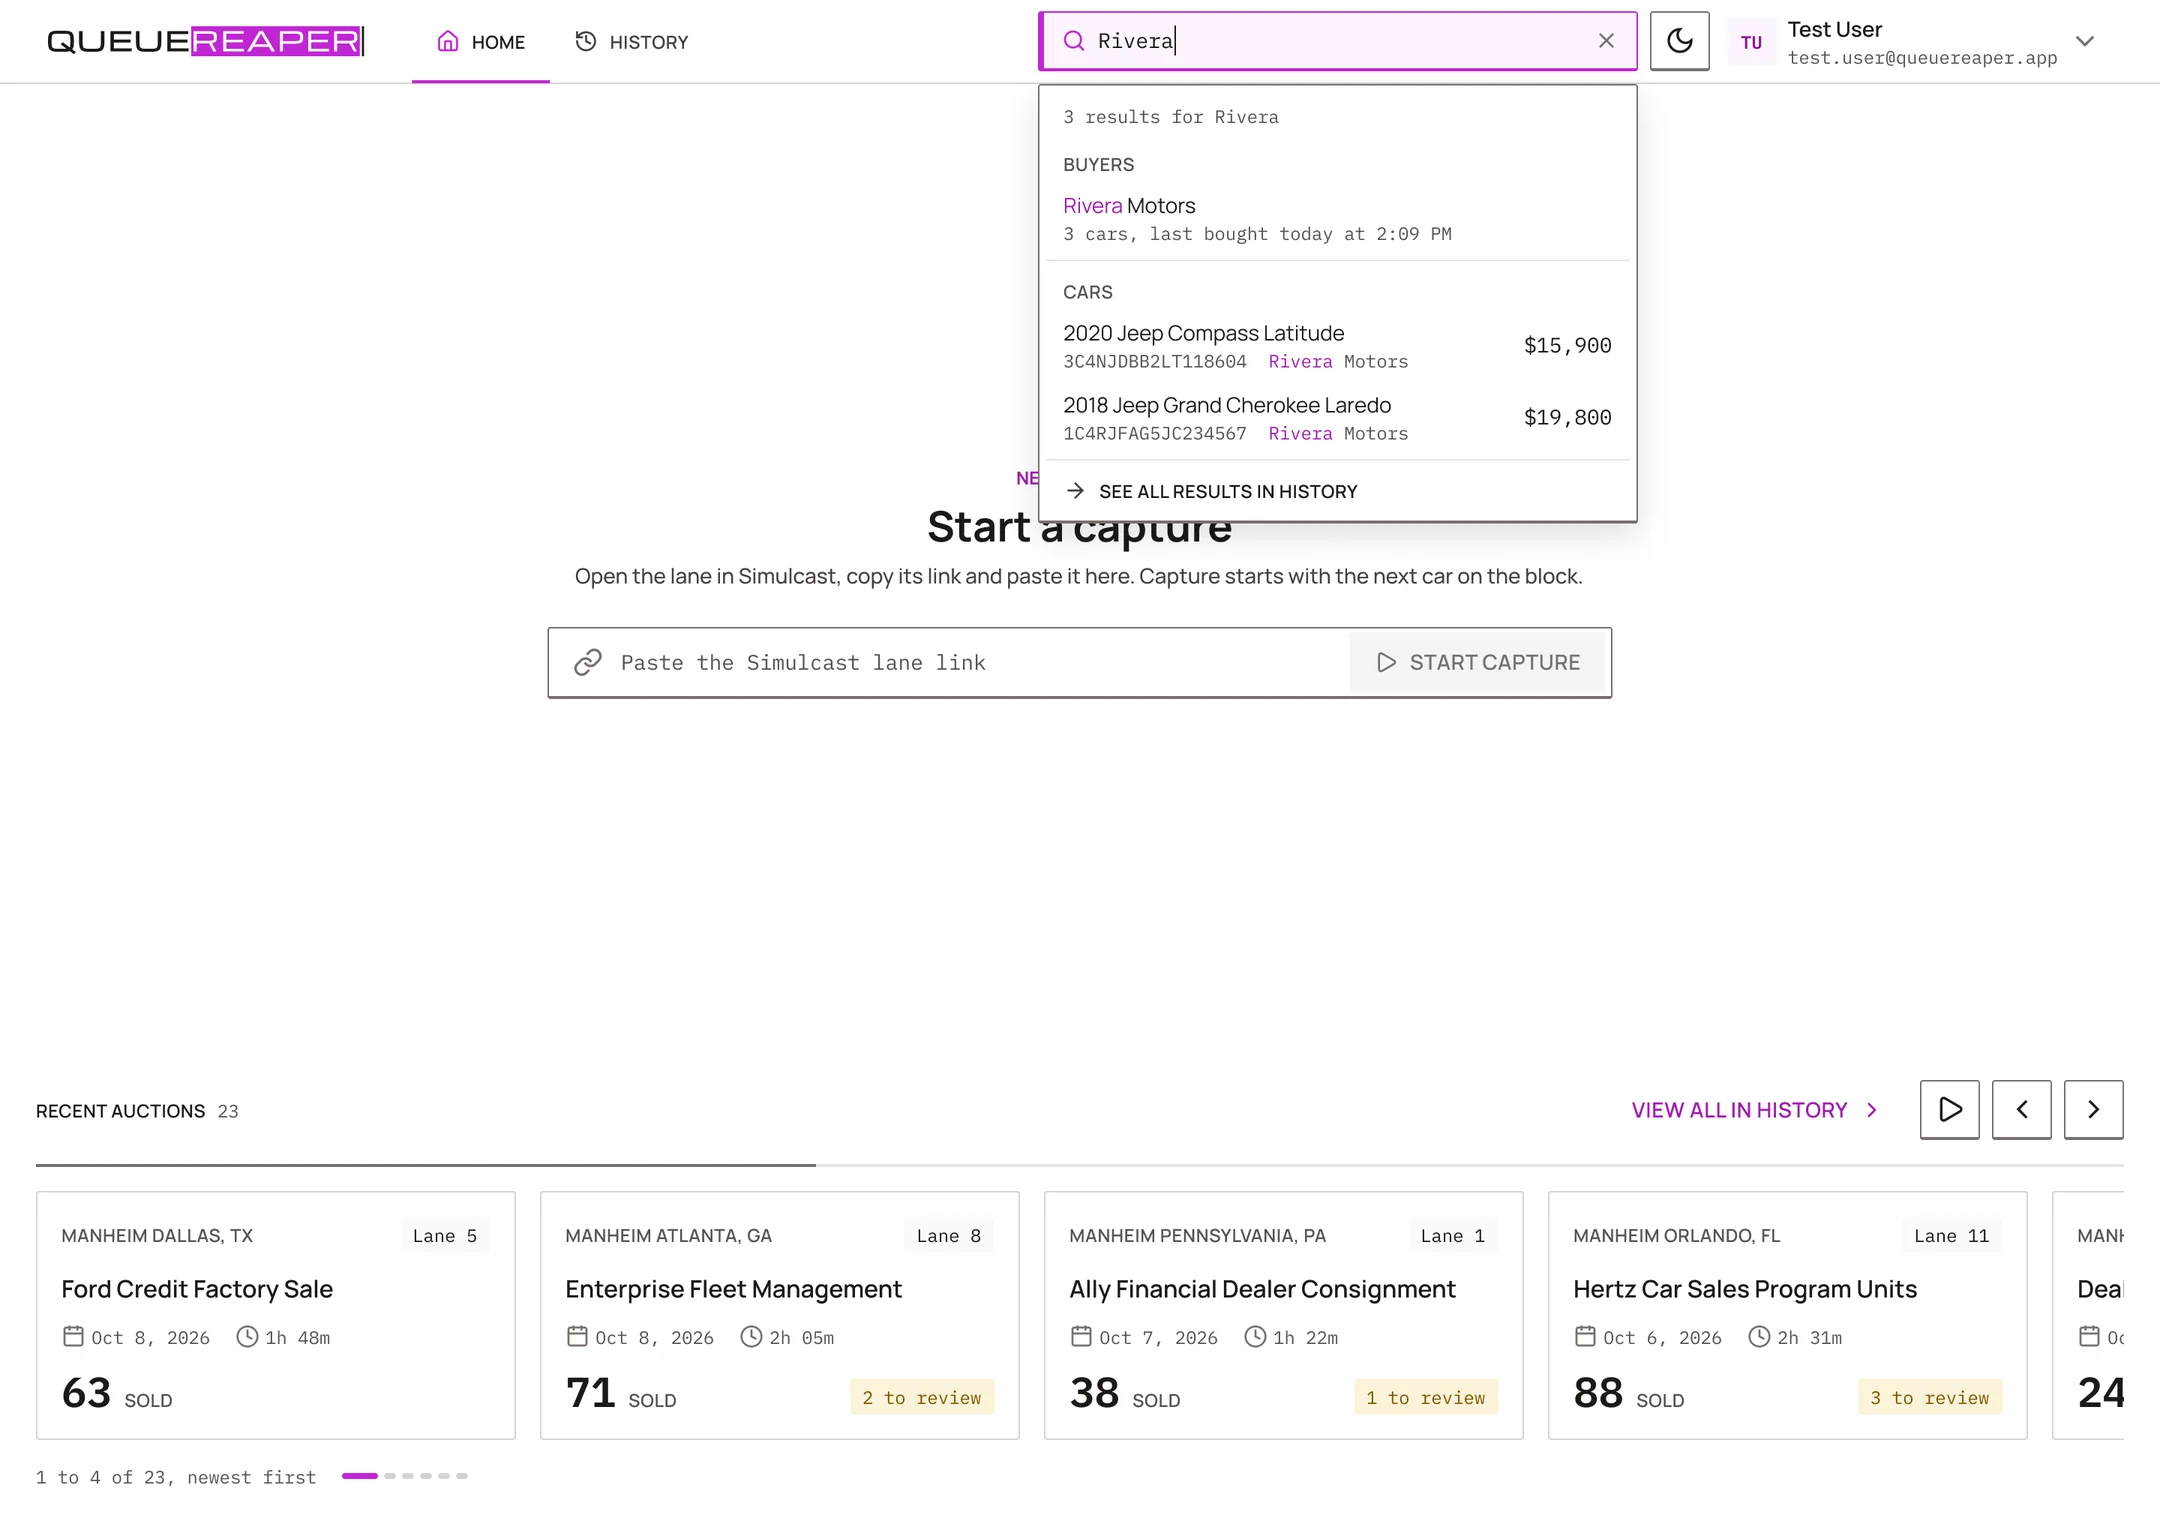The image size is (2160, 1536).
Task: Click the clock icon next to 2h 05m
Action: (x=751, y=1336)
